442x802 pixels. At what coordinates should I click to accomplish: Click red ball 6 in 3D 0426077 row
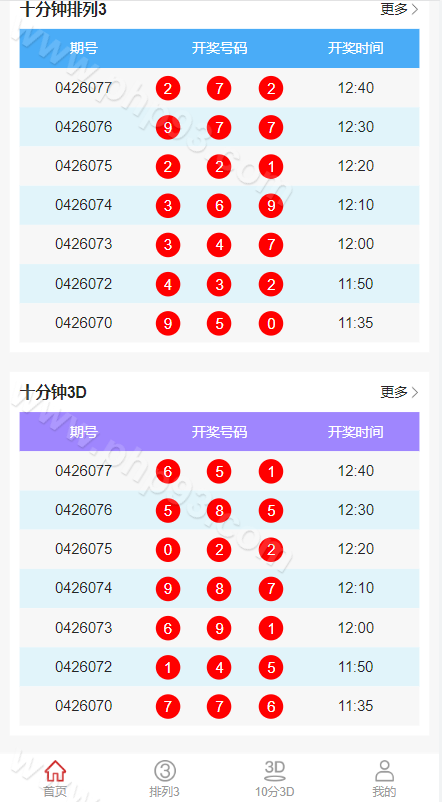tap(168, 471)
